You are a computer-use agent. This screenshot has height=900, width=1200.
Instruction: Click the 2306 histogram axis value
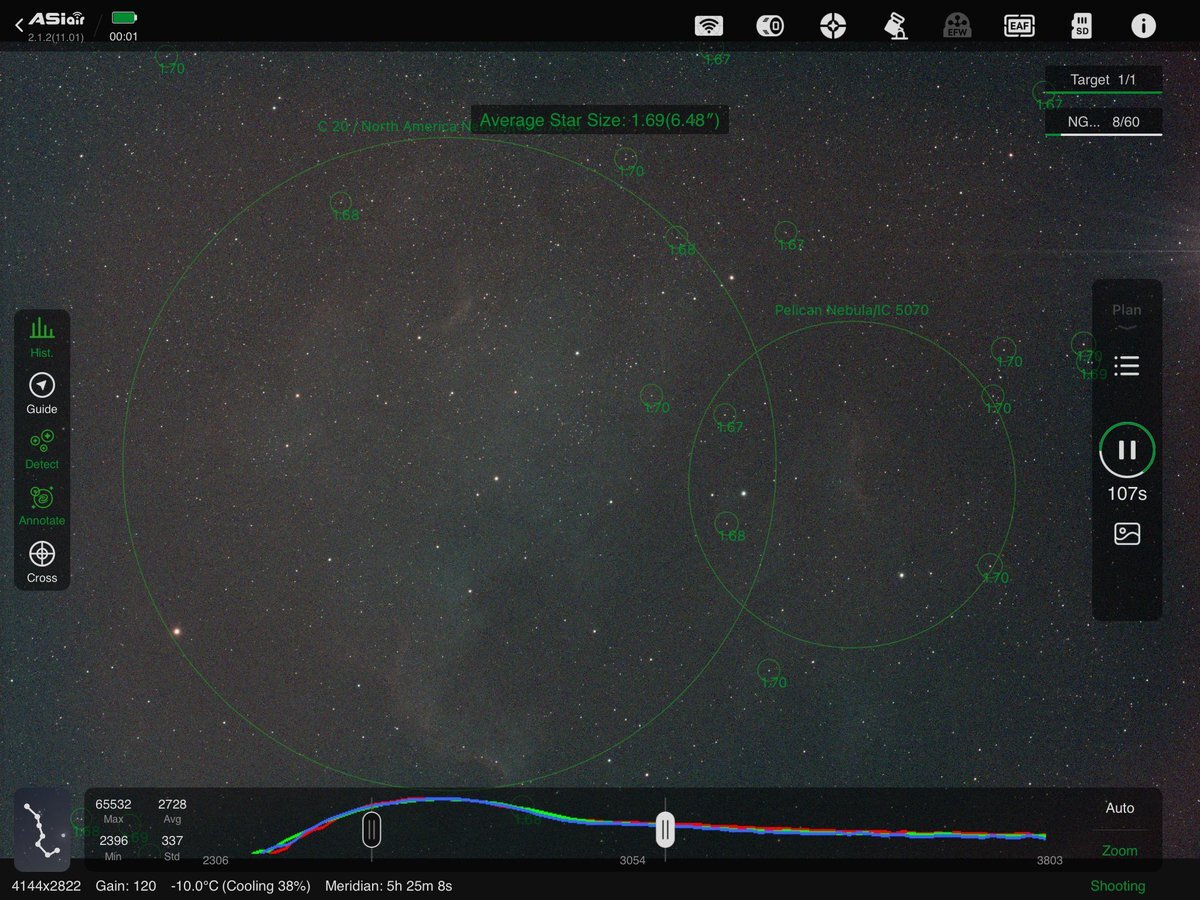(216, 861)
